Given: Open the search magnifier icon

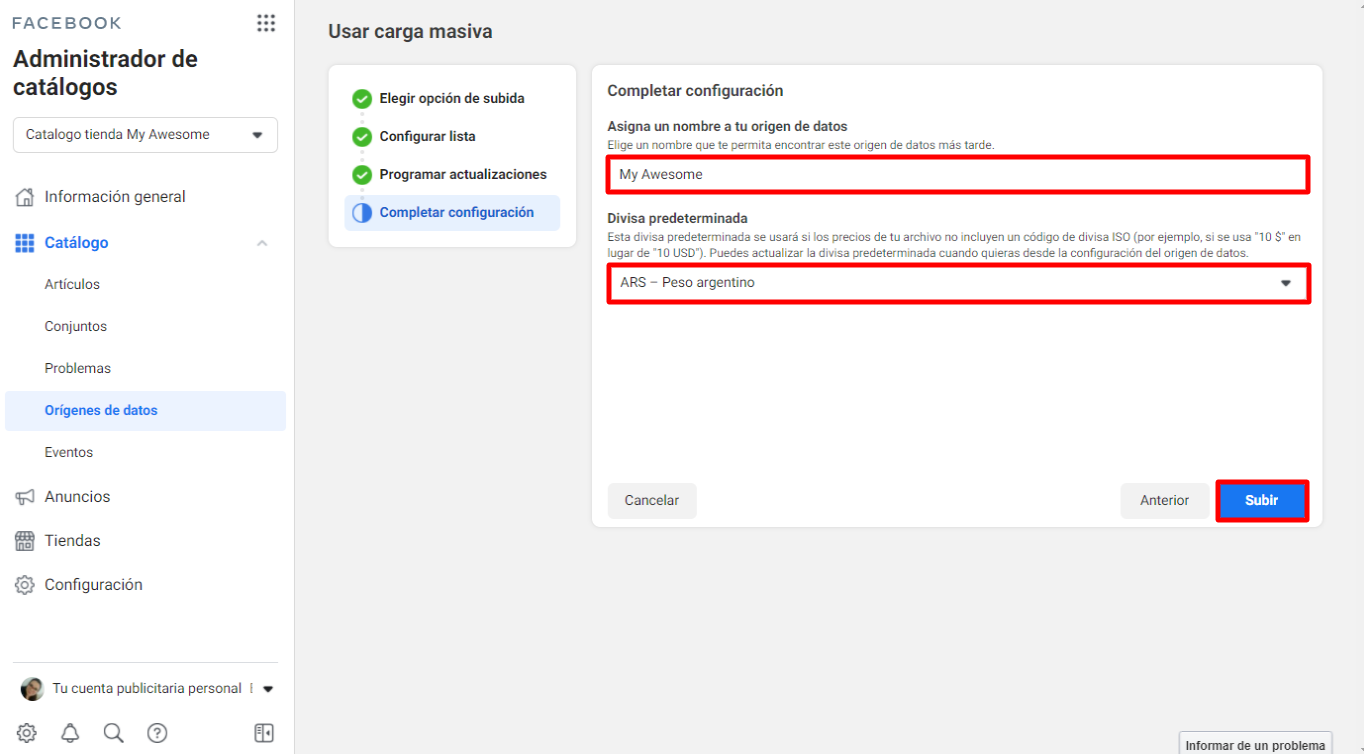Looking at the screenshot, I should (114, 733).
